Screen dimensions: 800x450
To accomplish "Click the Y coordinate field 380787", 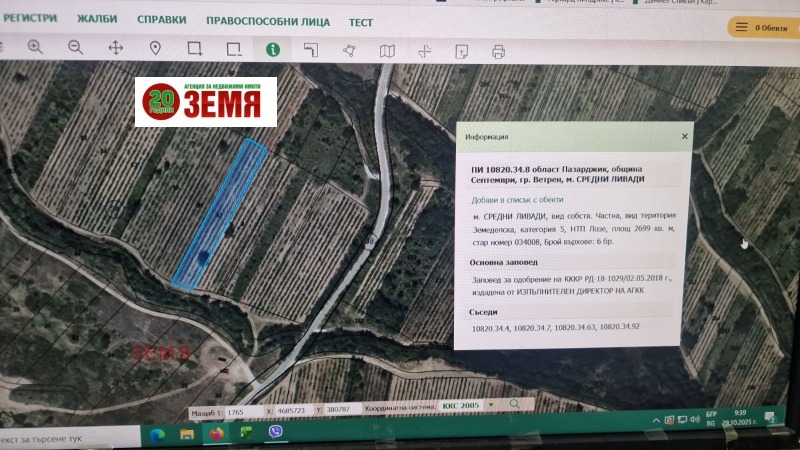I will pos(342,409).
